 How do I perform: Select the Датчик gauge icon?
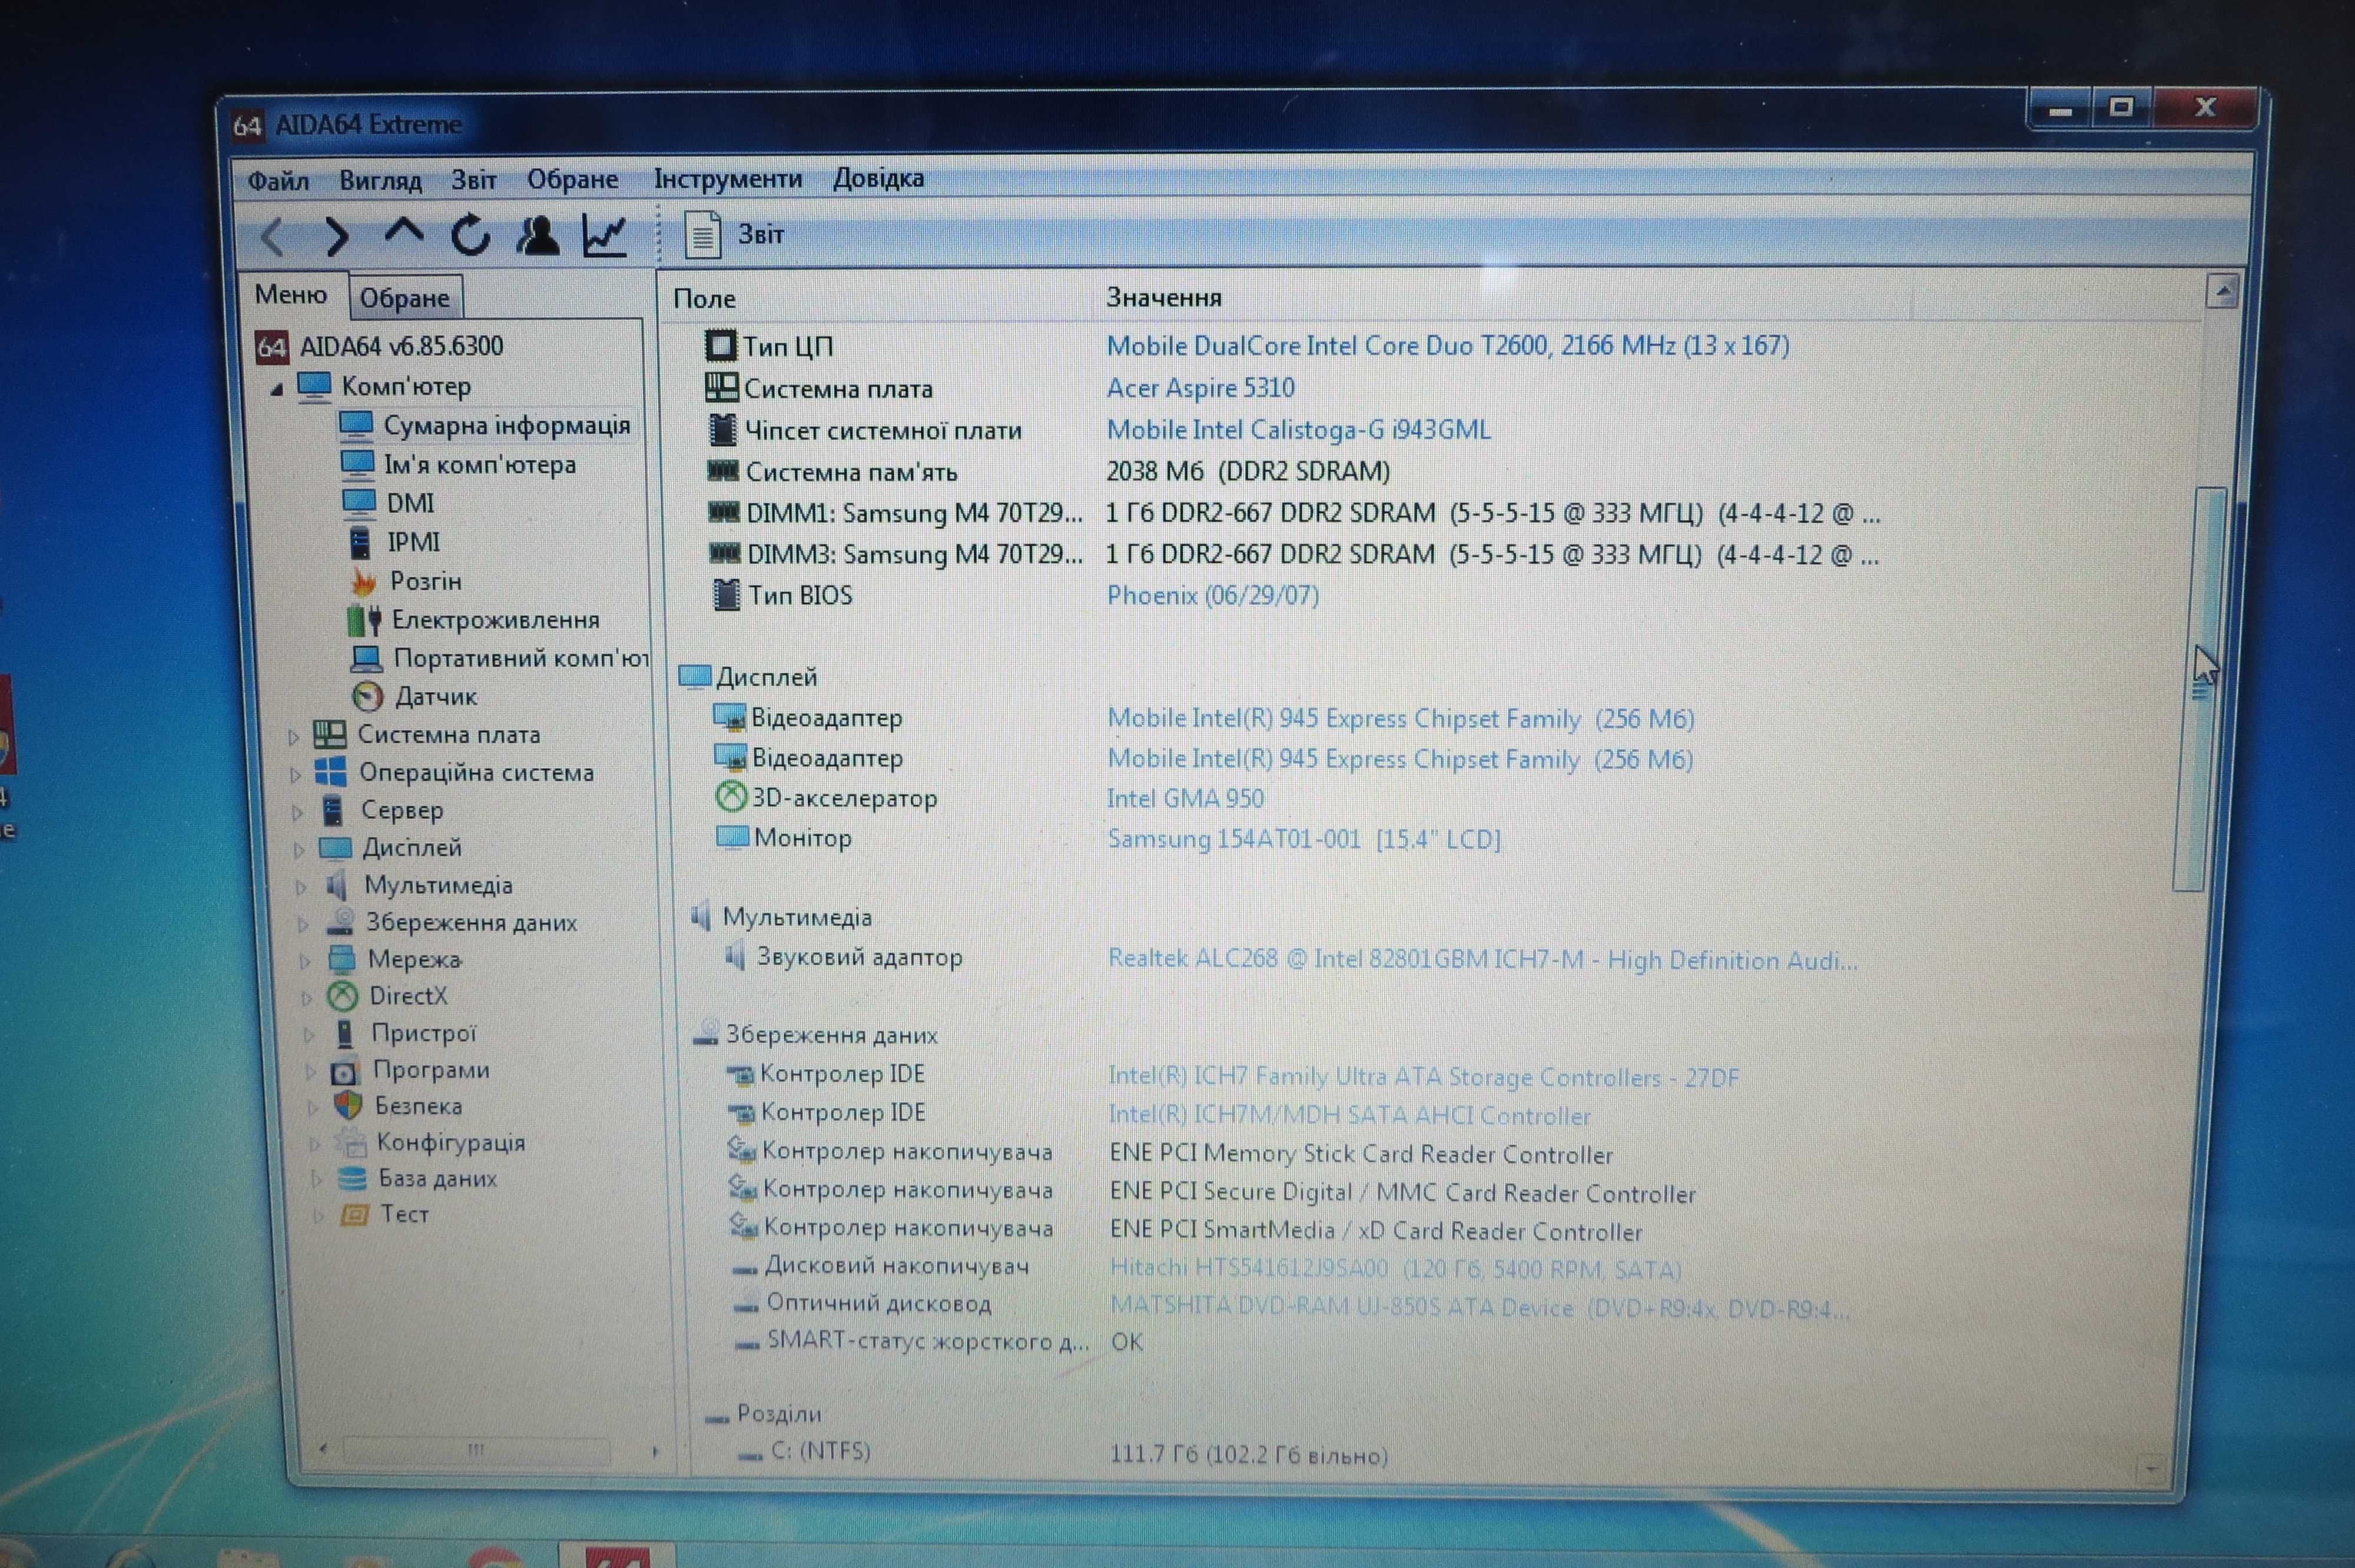(x=367, y=696)
